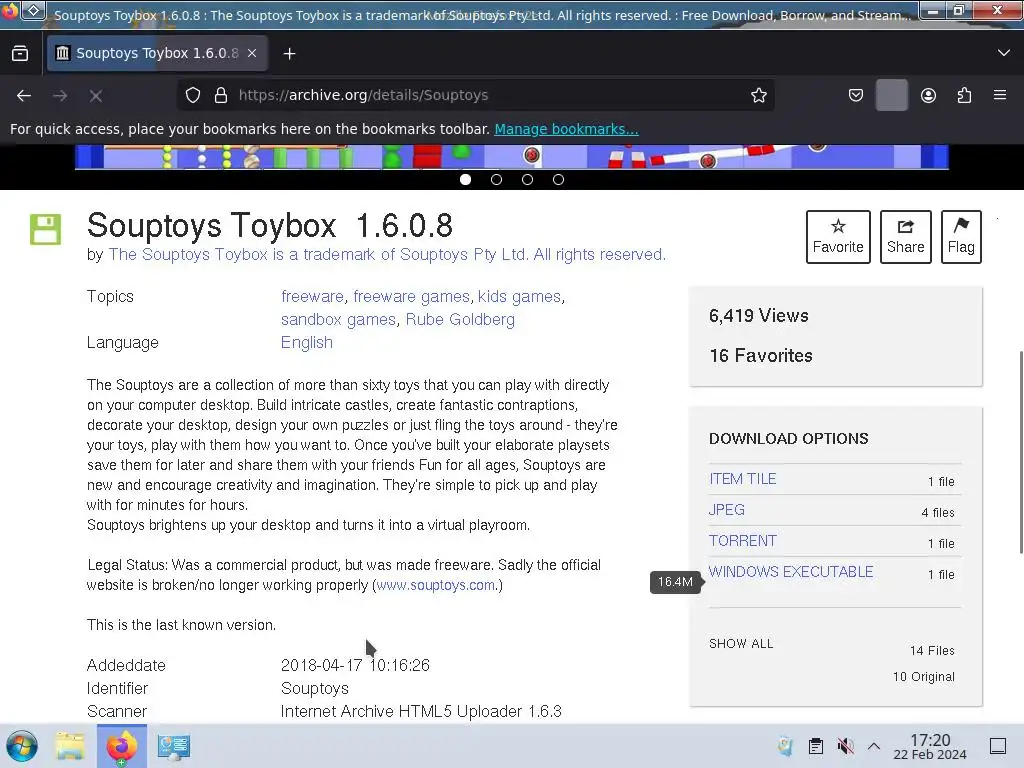Download the ITEM TILE file

743,479
